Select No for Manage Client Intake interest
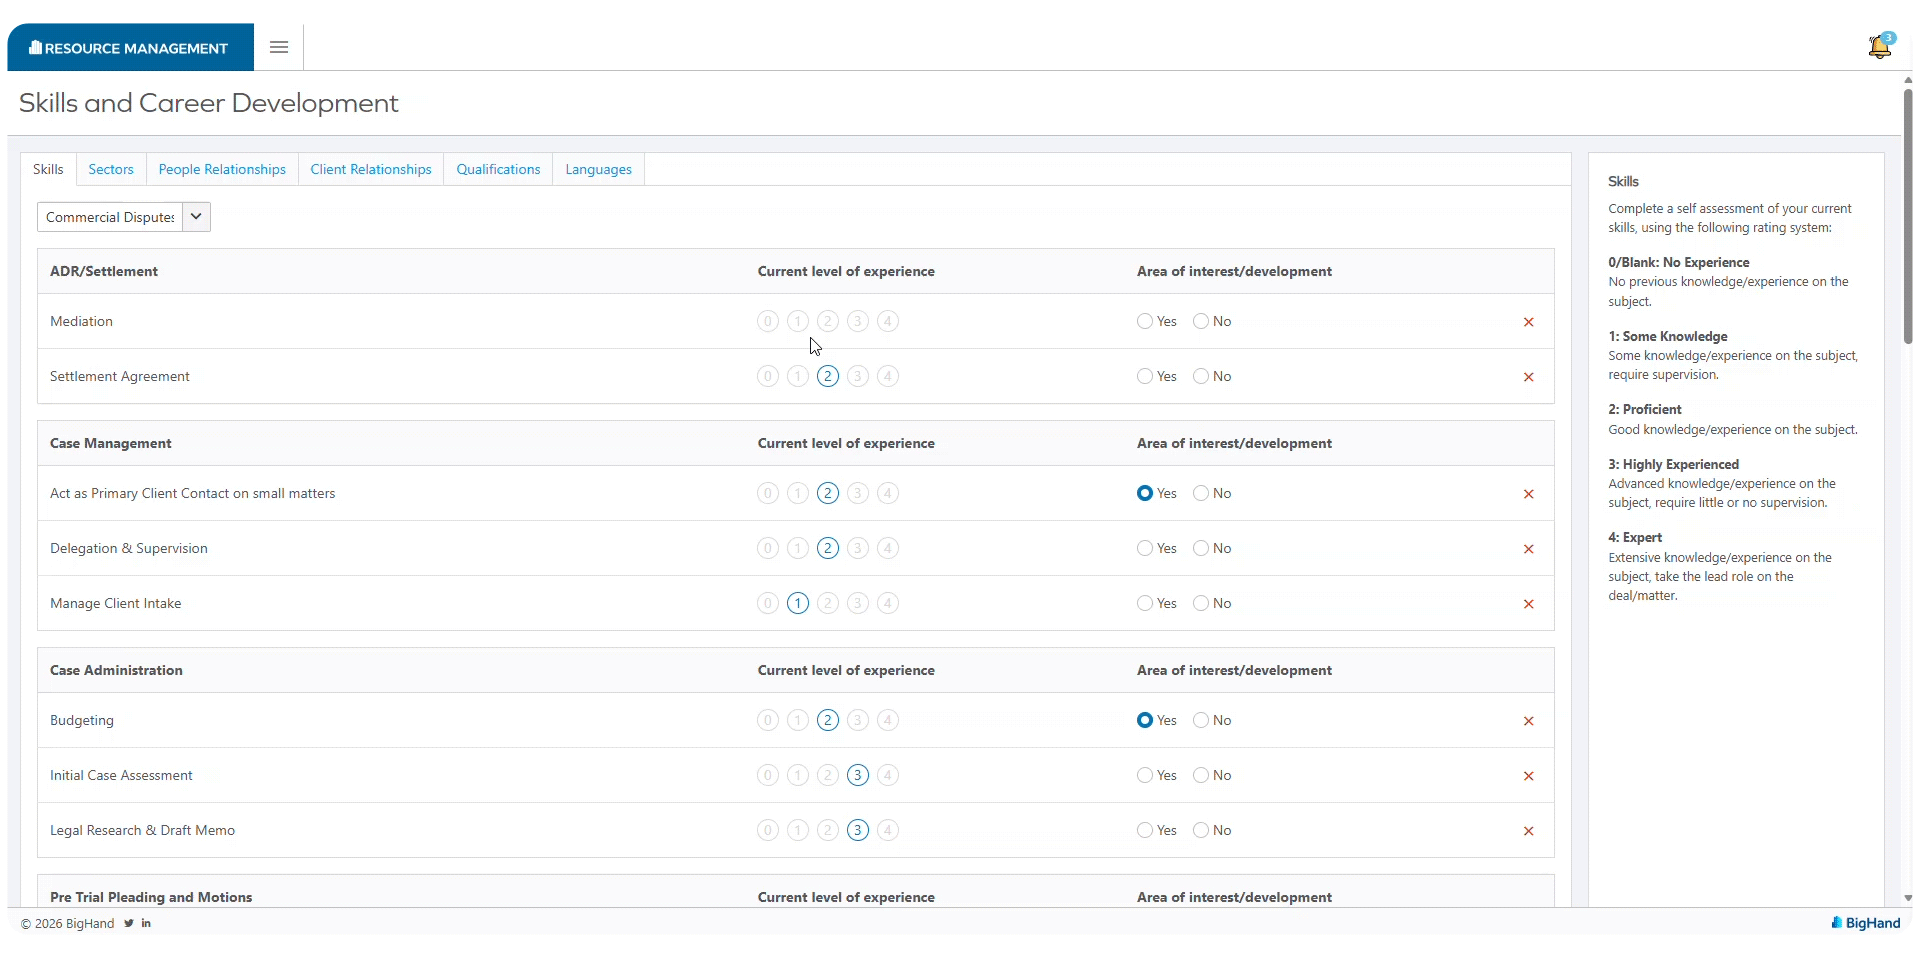Screen dimensions: 1920x960 1201,603
